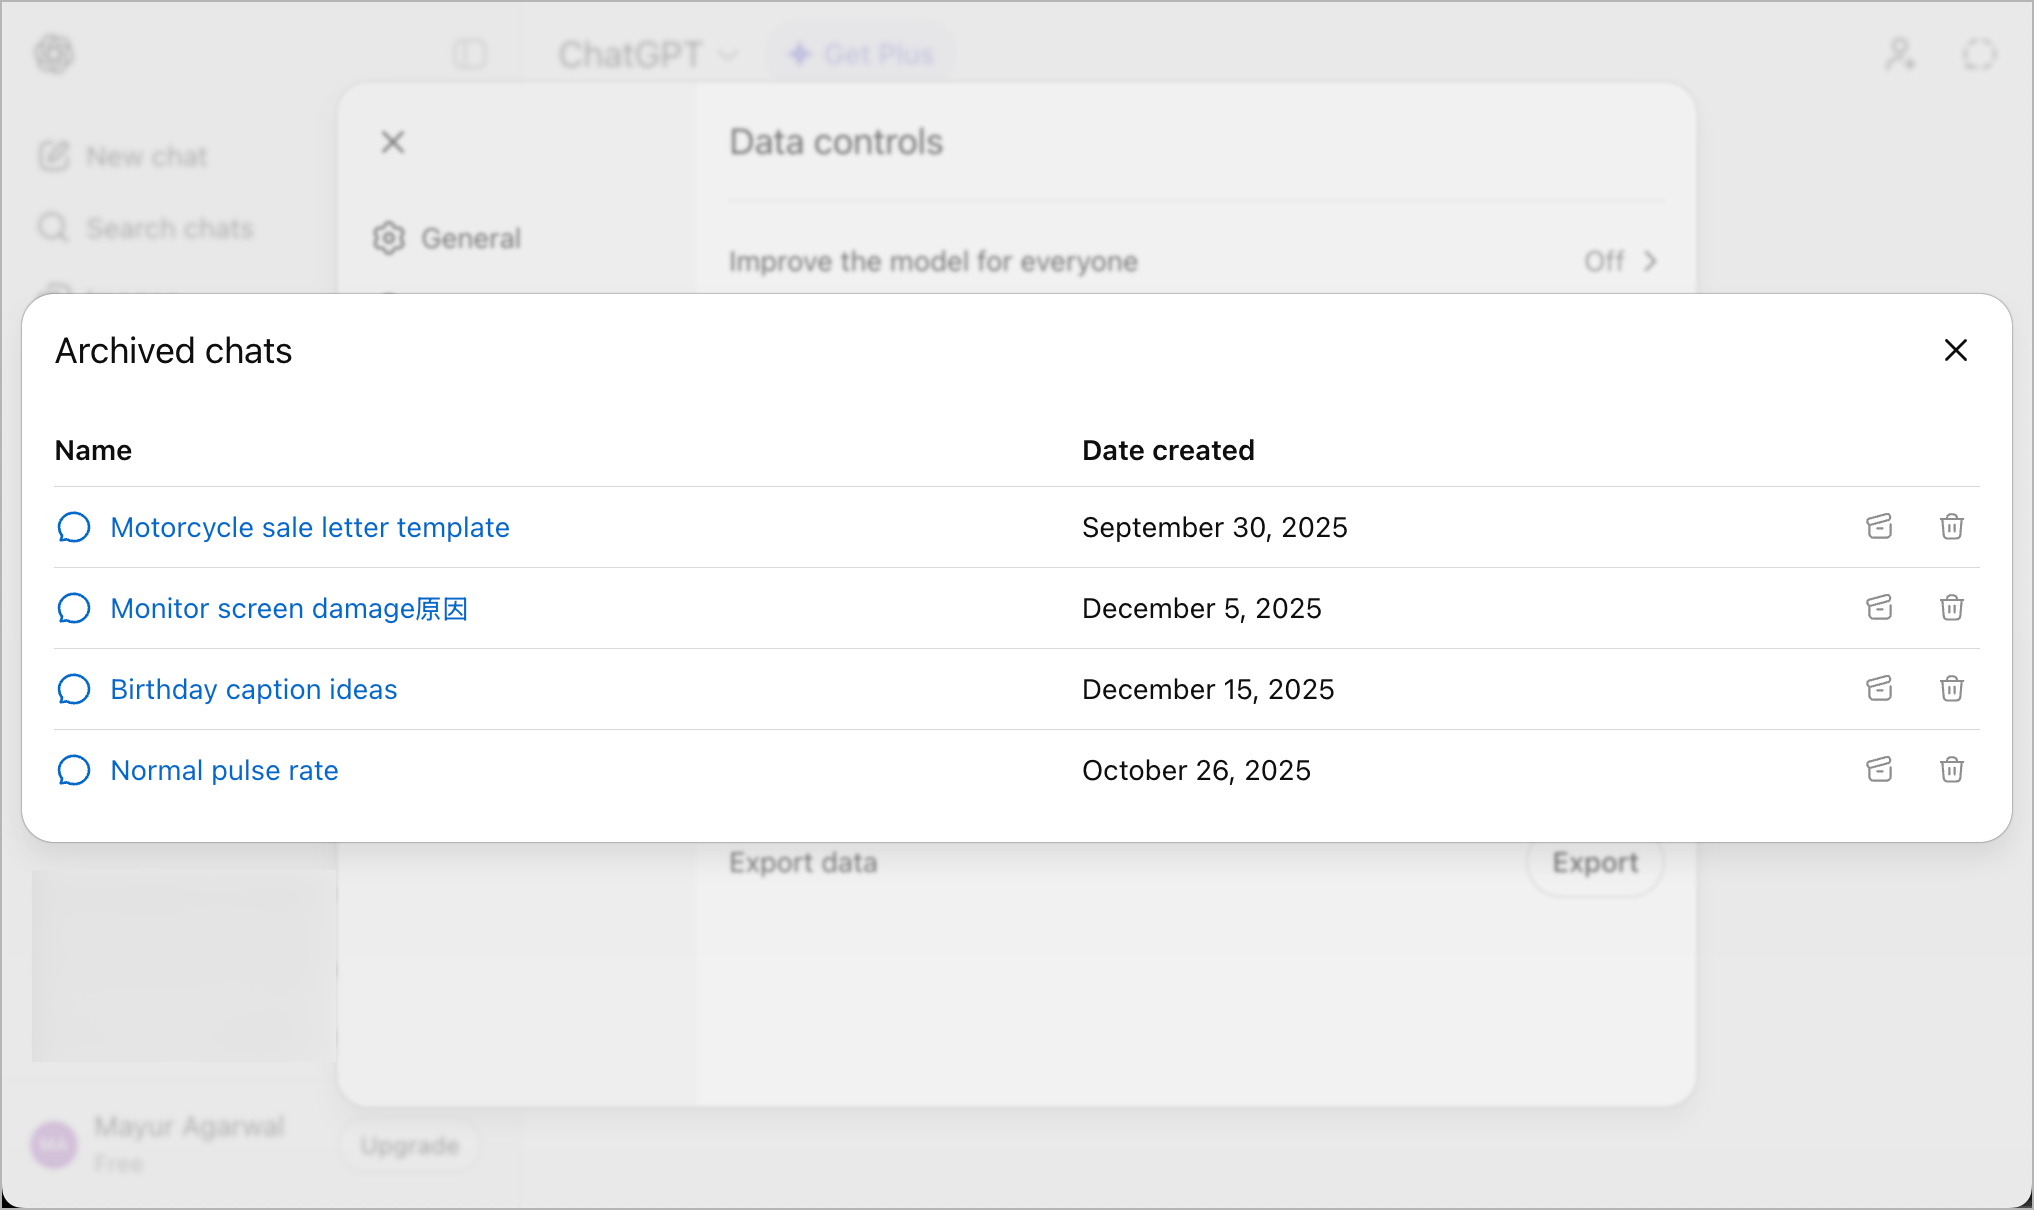
Task: Unarchive the Birthday caption ideas chat
Action: pyautogui.click(x=1880, y=689)
